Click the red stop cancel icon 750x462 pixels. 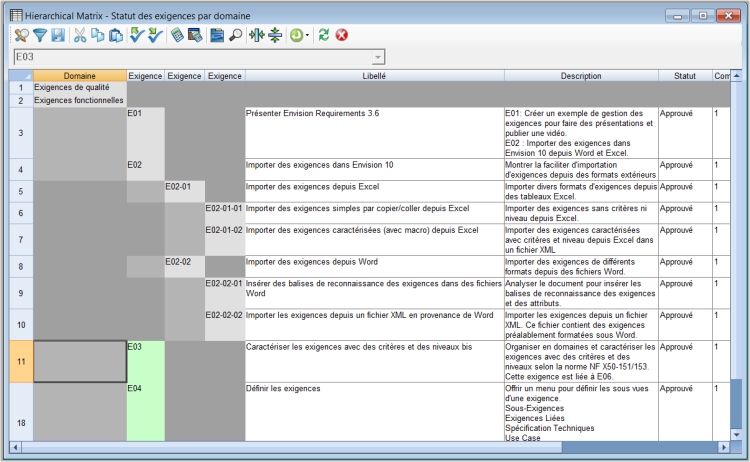coord(342,35)
